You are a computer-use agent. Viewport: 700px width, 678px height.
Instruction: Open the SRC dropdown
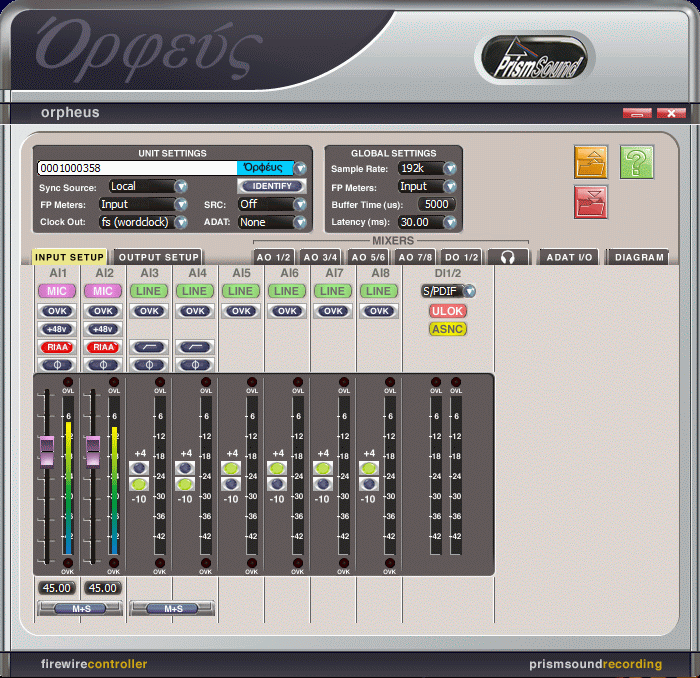point(300,204)
